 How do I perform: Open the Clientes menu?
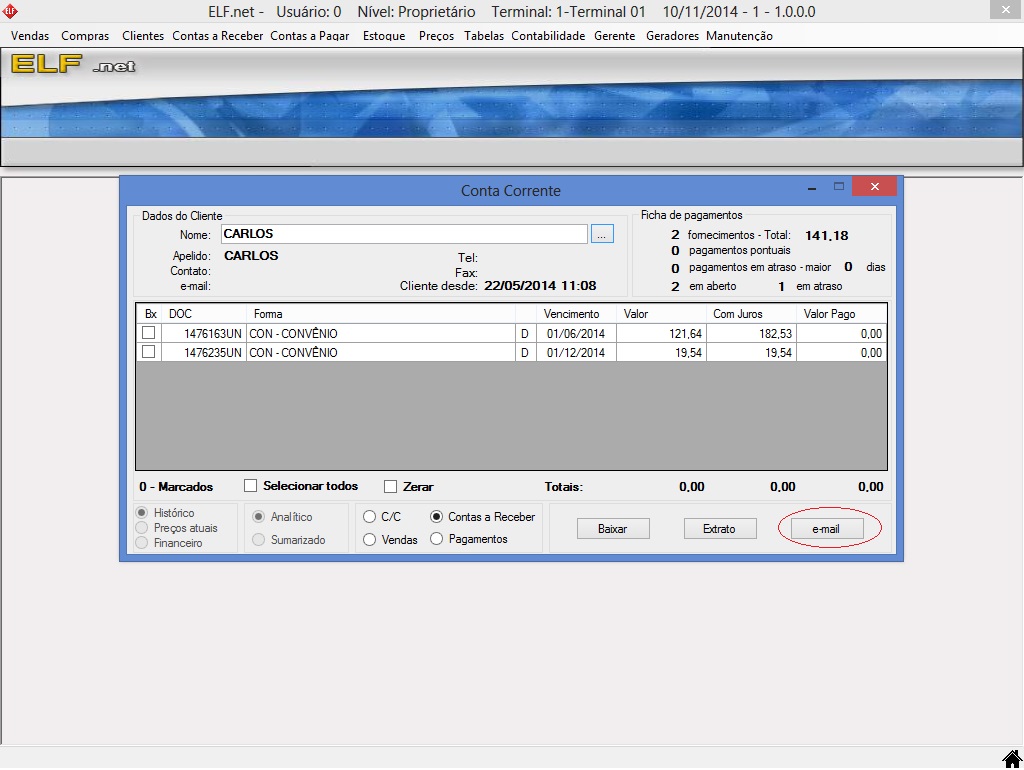(x=143, y=36)
